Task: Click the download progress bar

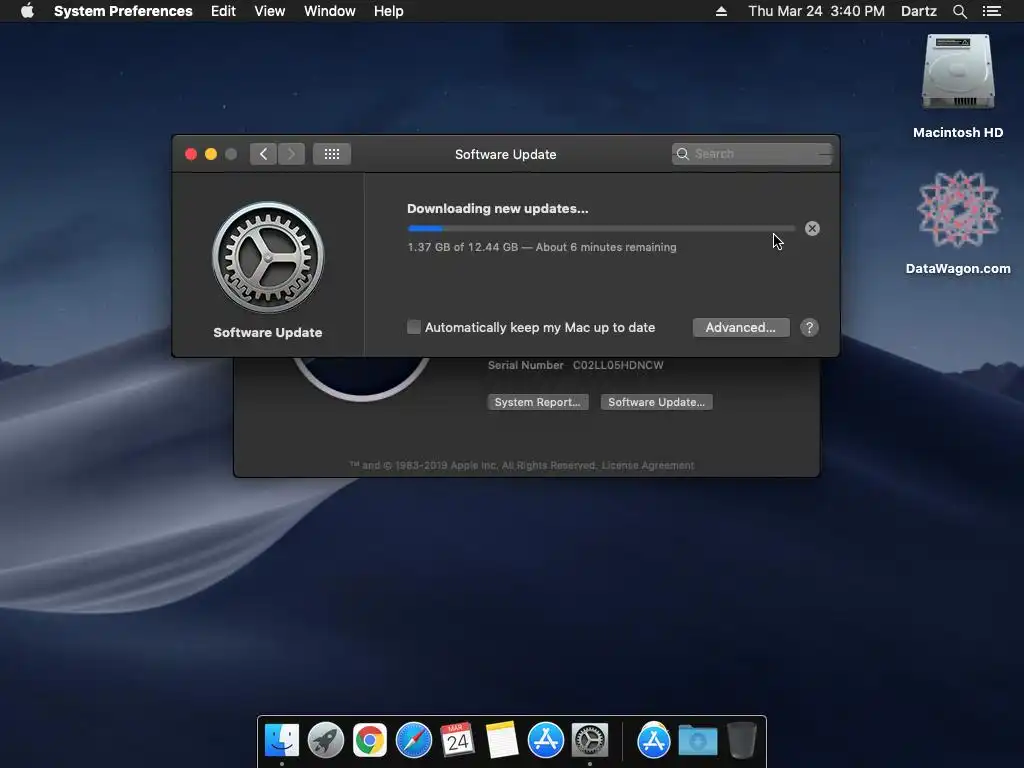Action: [601, 229]
